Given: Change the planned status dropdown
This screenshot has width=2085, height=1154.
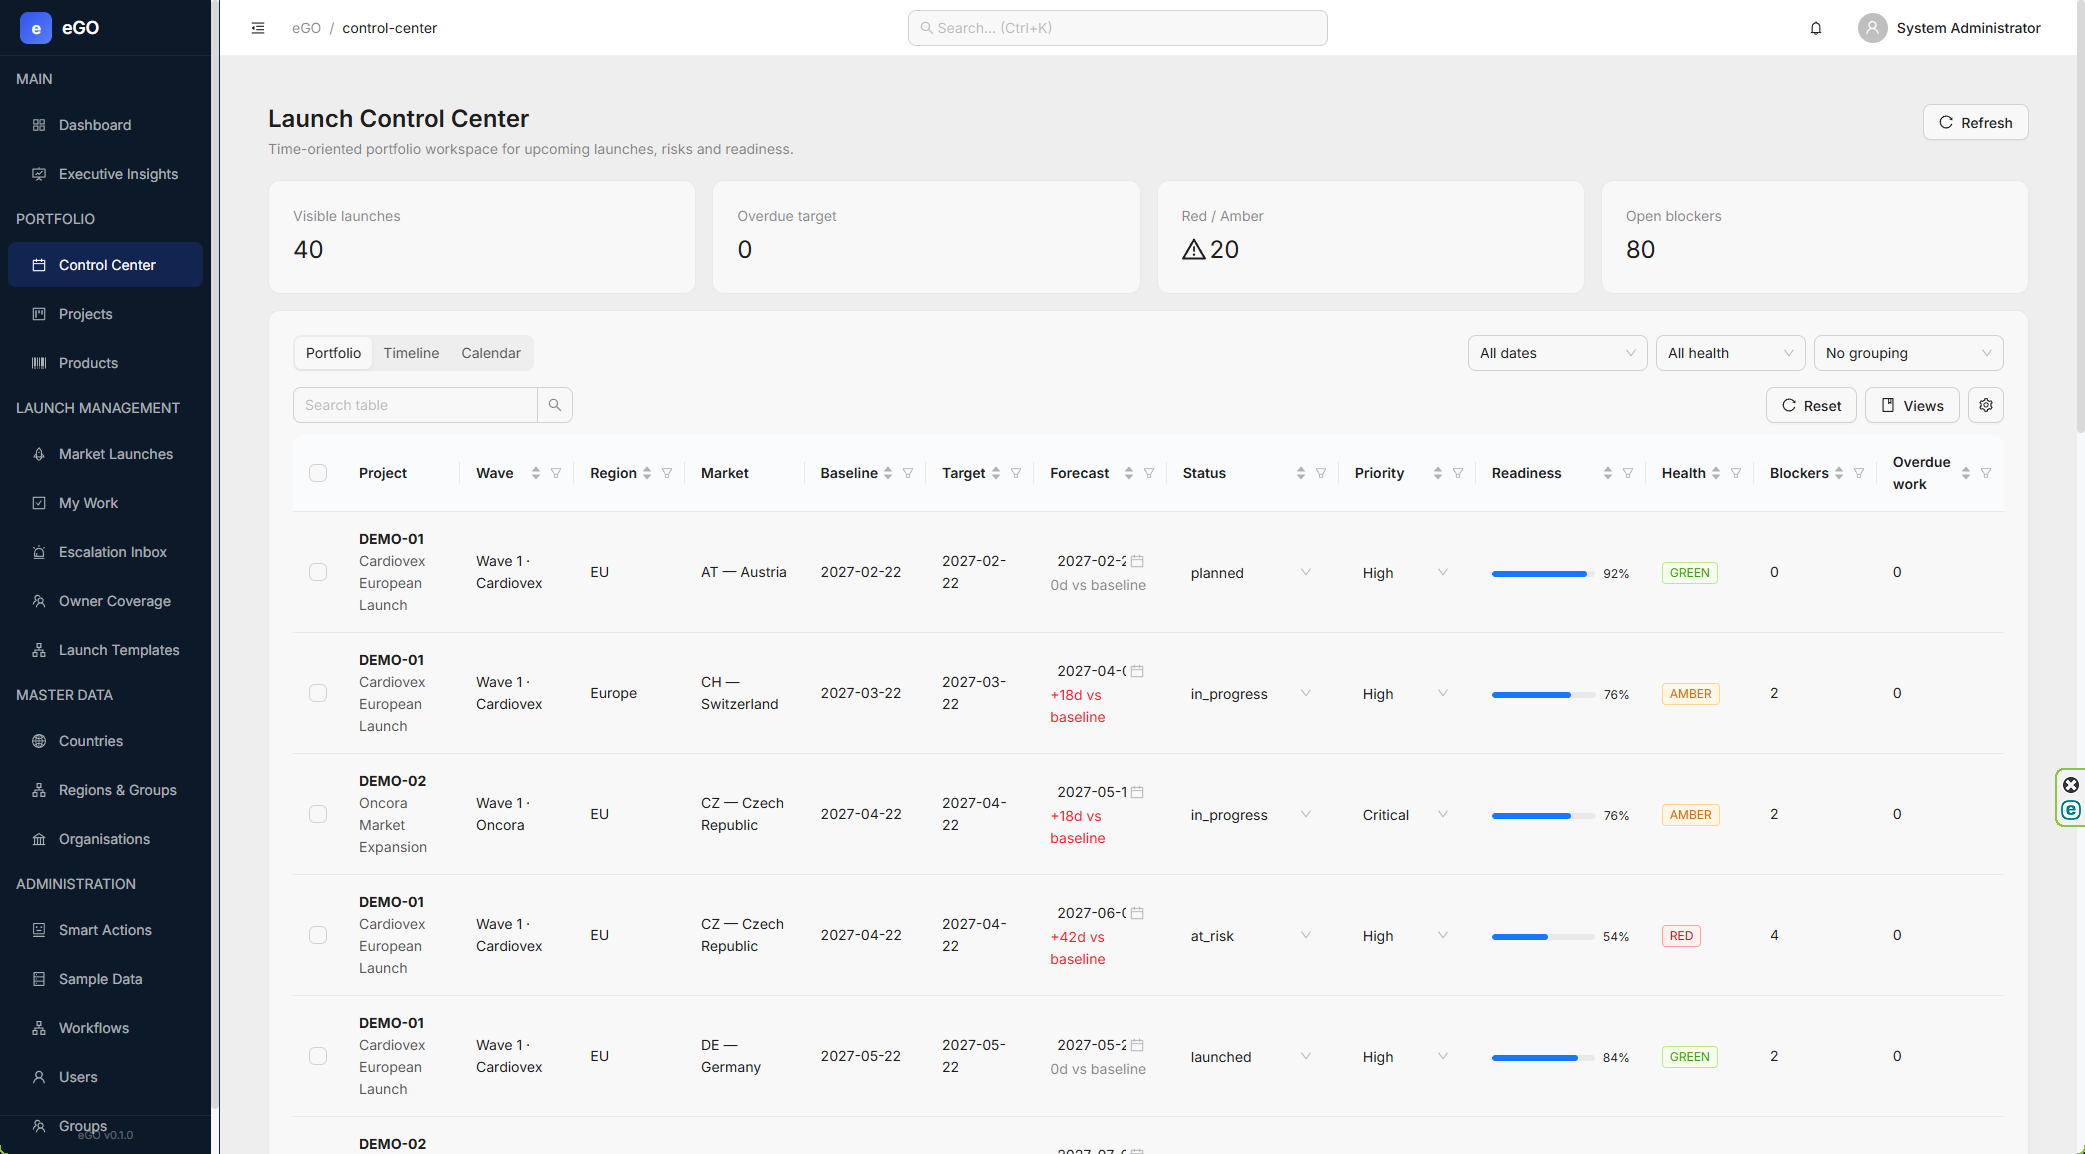Looking at the screenshot, I should click(1250, 573).
